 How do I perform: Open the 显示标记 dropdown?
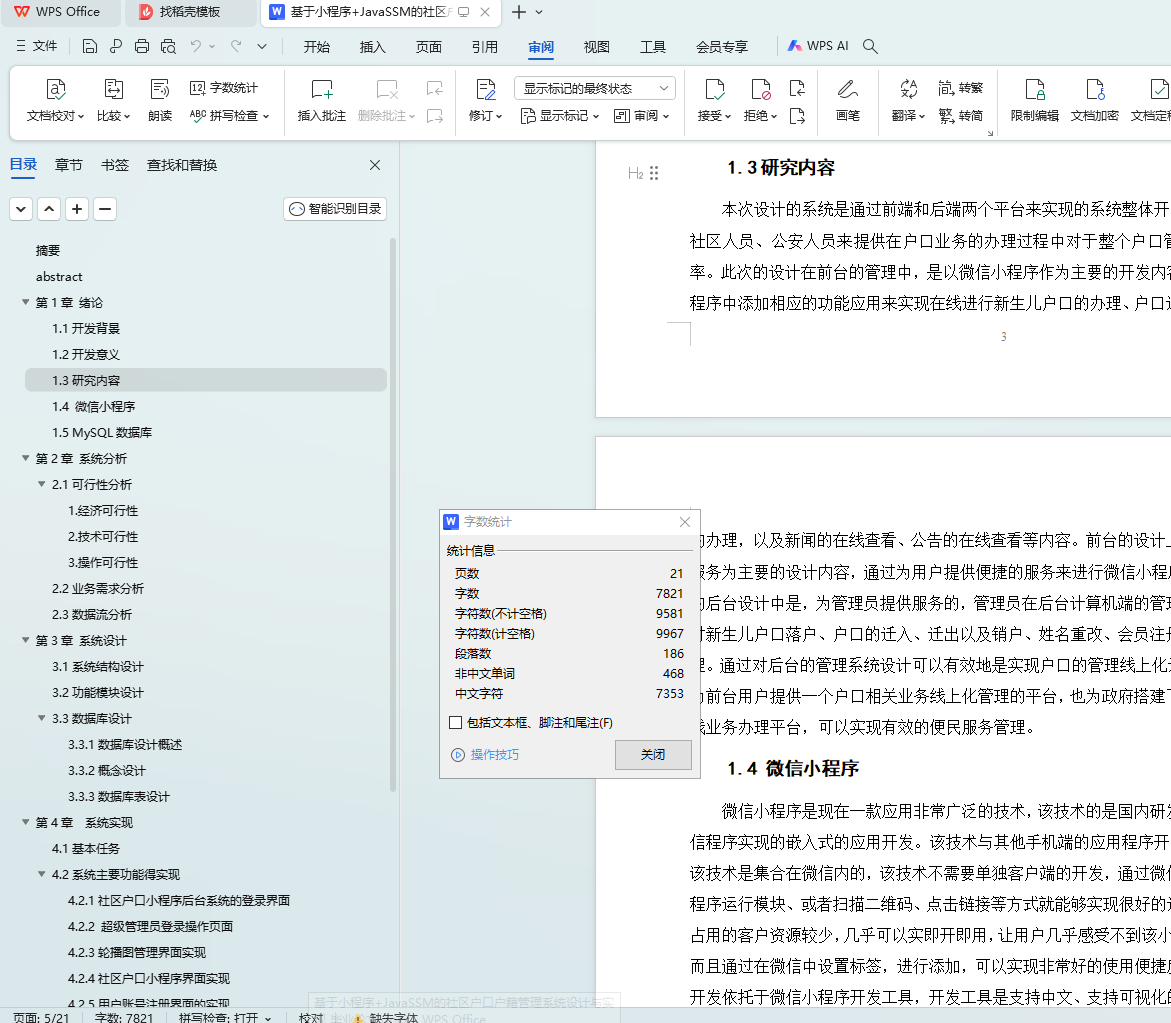[560, 116]
